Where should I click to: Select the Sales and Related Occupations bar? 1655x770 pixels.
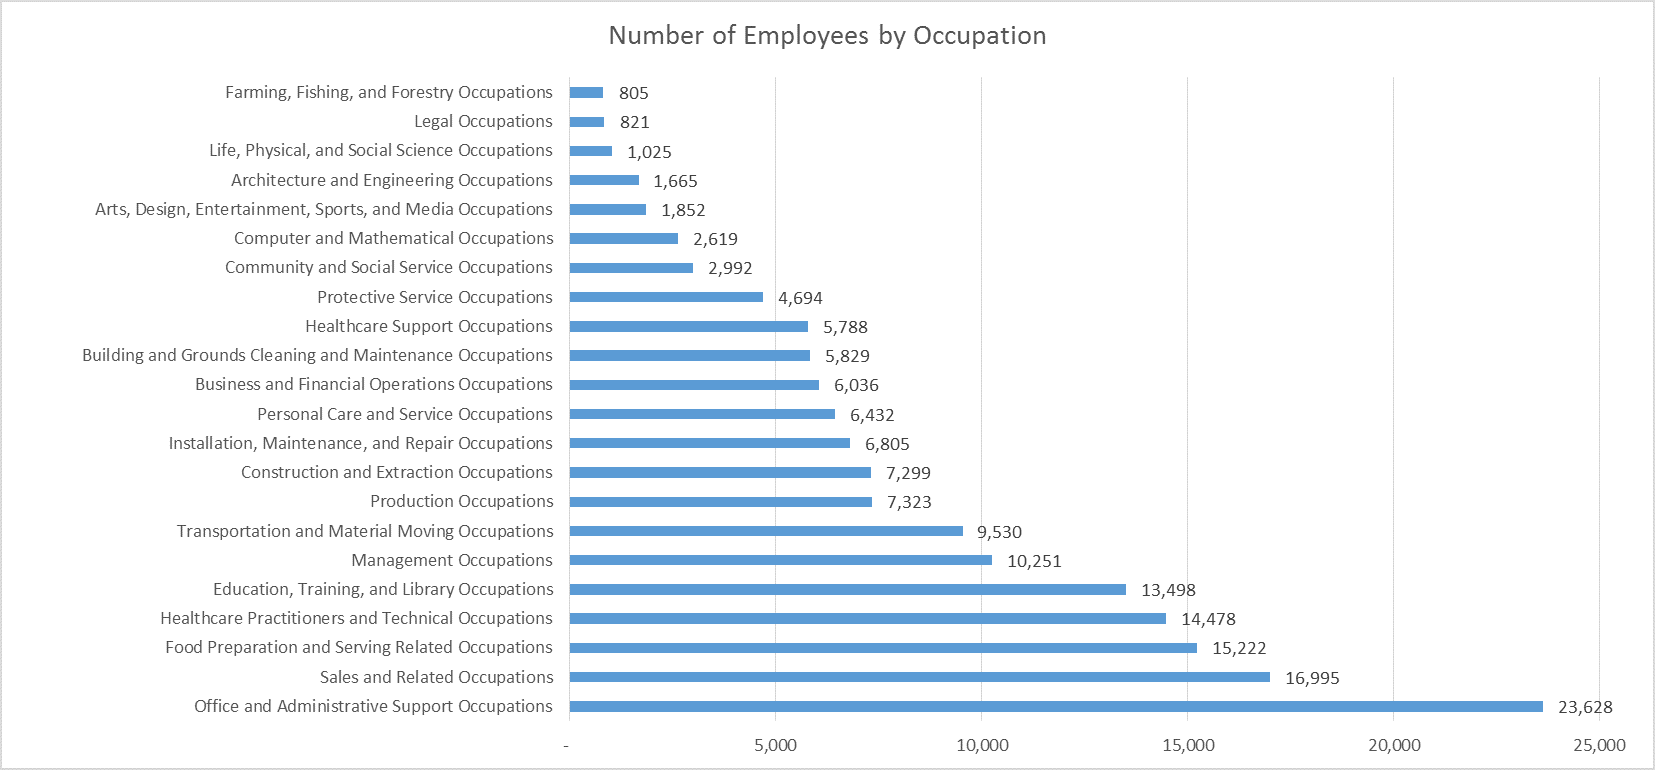pyautogui.click(x=920, y=677)
